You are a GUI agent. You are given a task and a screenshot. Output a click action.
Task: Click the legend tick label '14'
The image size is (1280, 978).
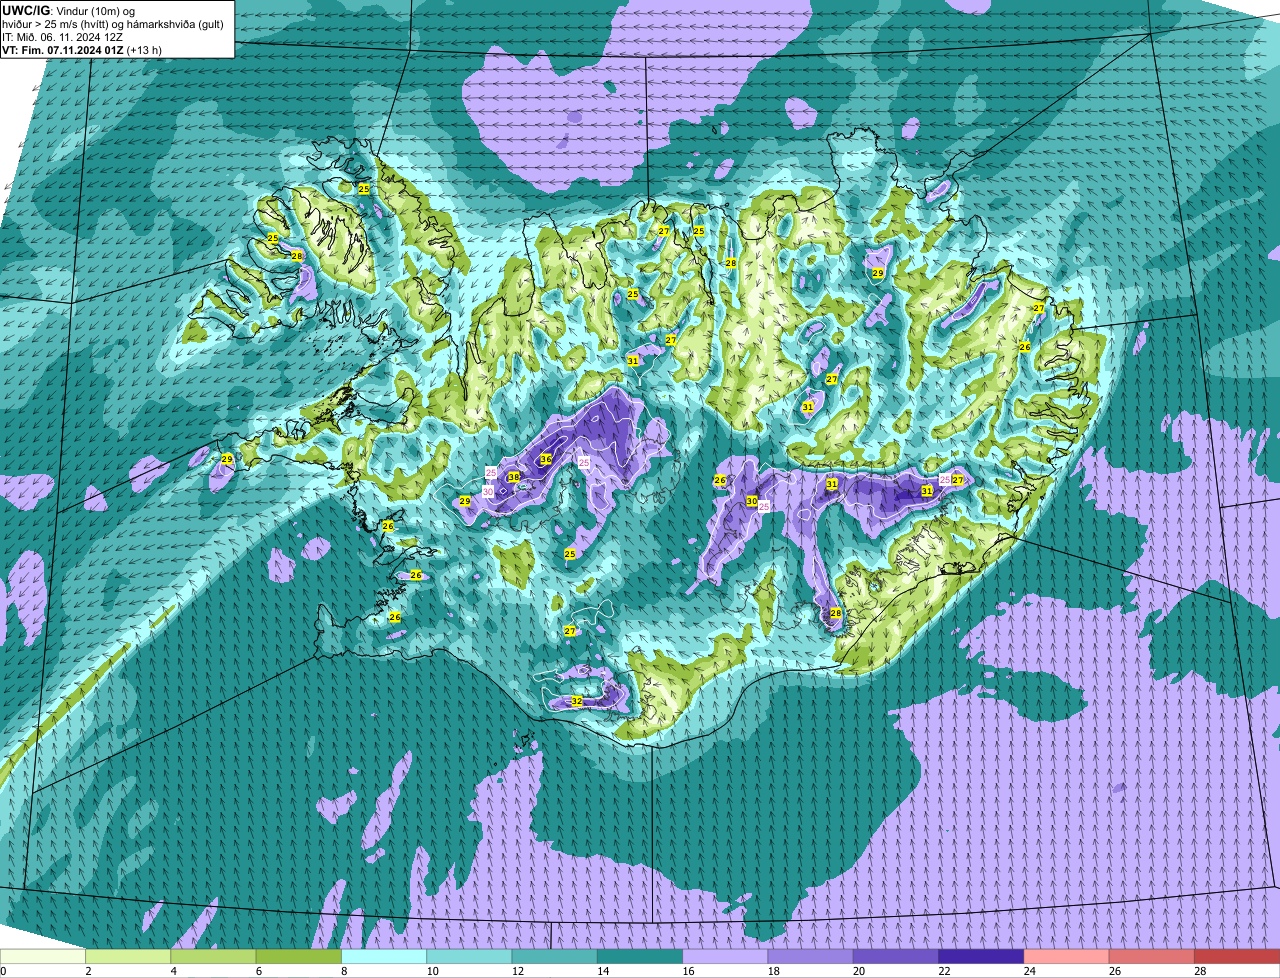click(x=601, y=971)
